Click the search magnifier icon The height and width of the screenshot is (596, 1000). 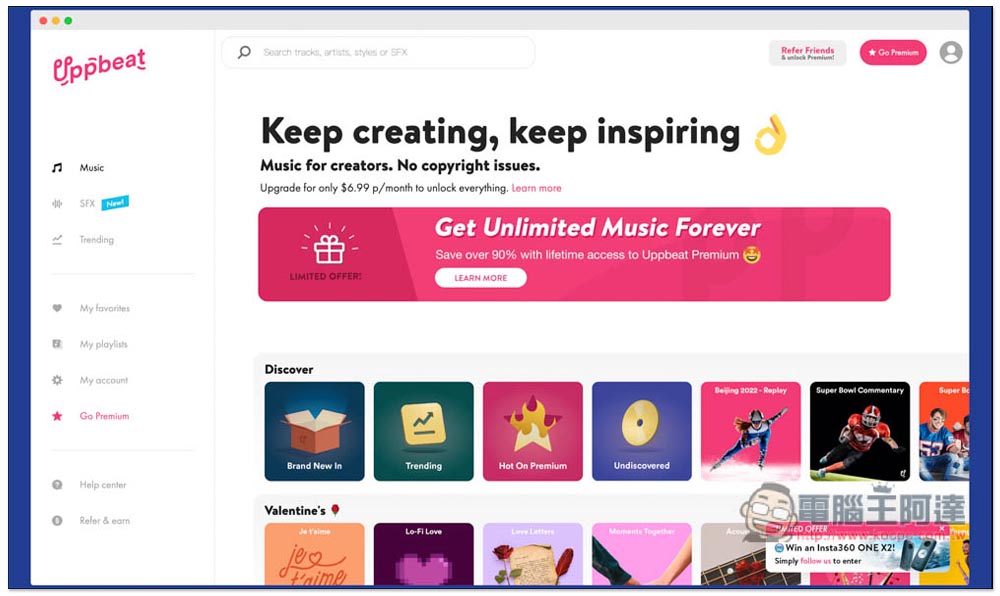(x=244, y=52)
